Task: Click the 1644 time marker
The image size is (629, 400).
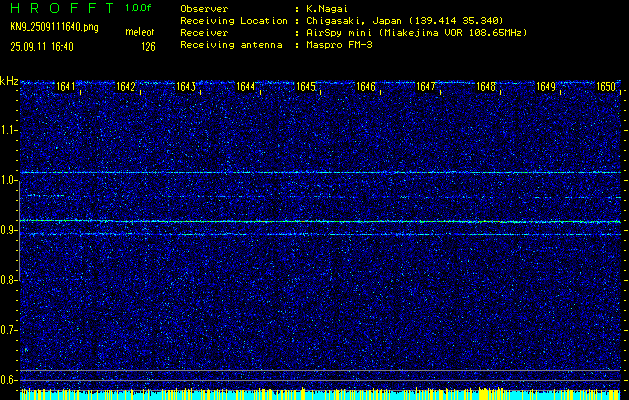Action: pos(246,87)
